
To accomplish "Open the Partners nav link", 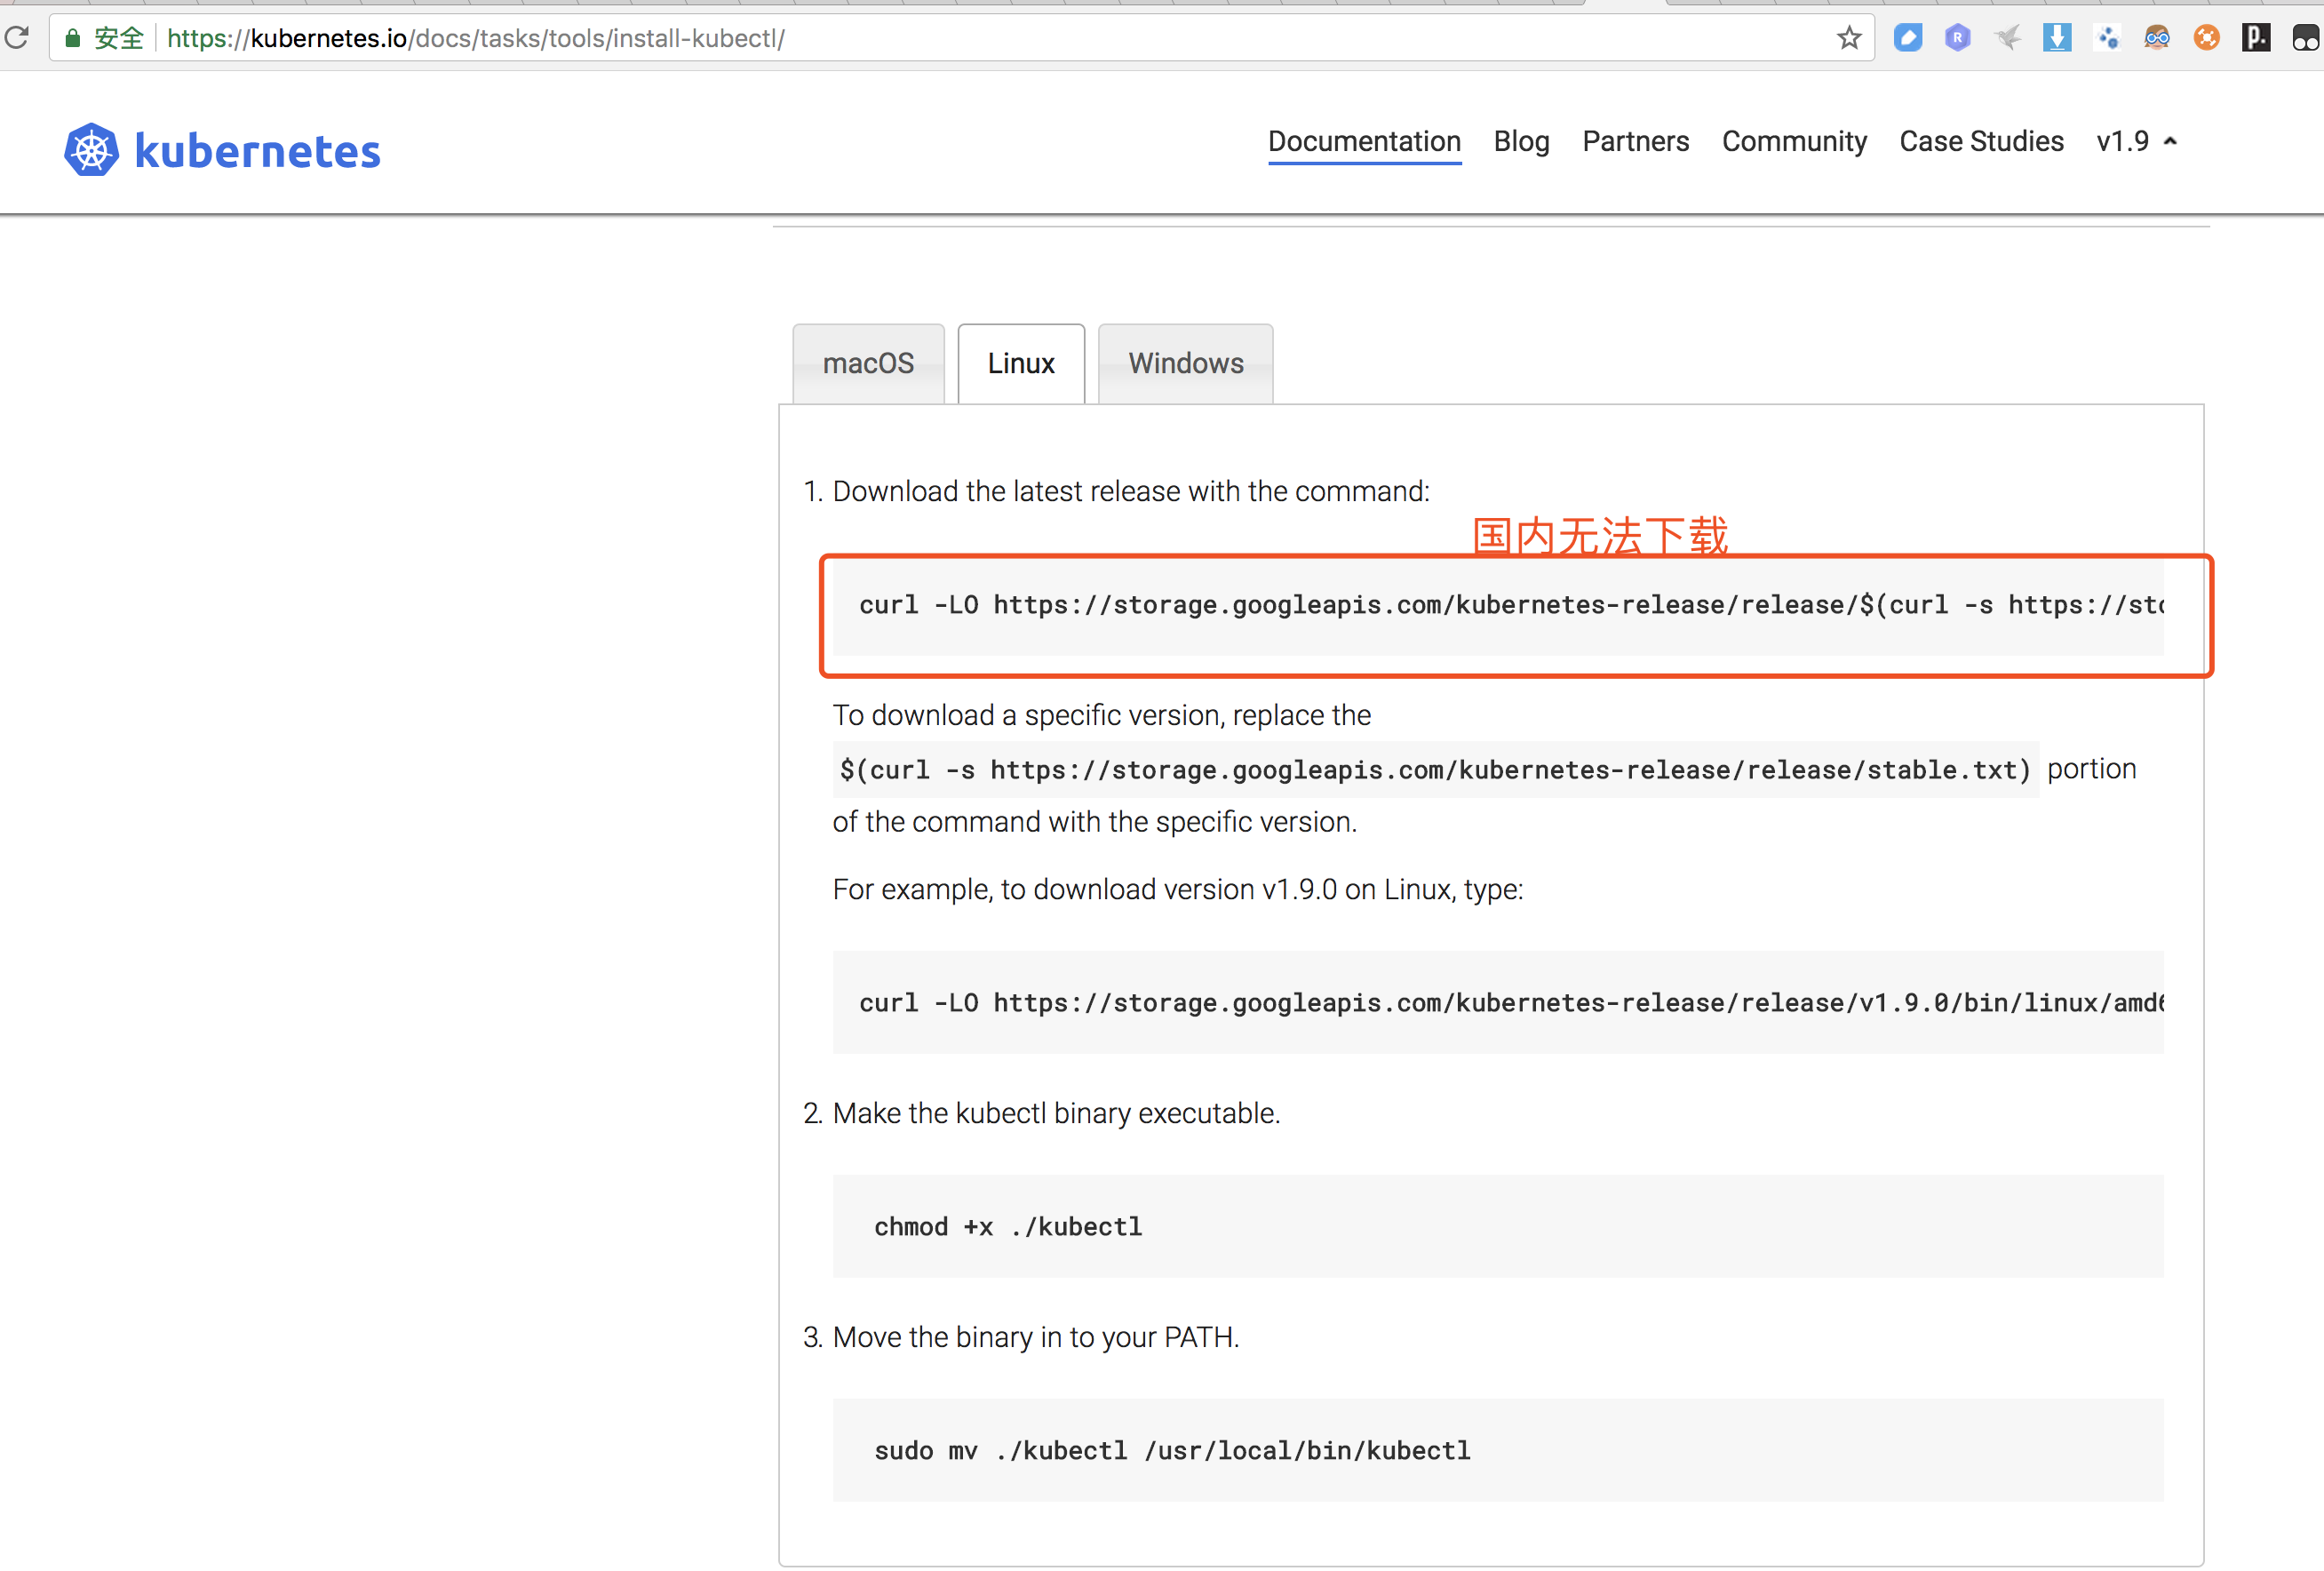I will (1635, 141).
